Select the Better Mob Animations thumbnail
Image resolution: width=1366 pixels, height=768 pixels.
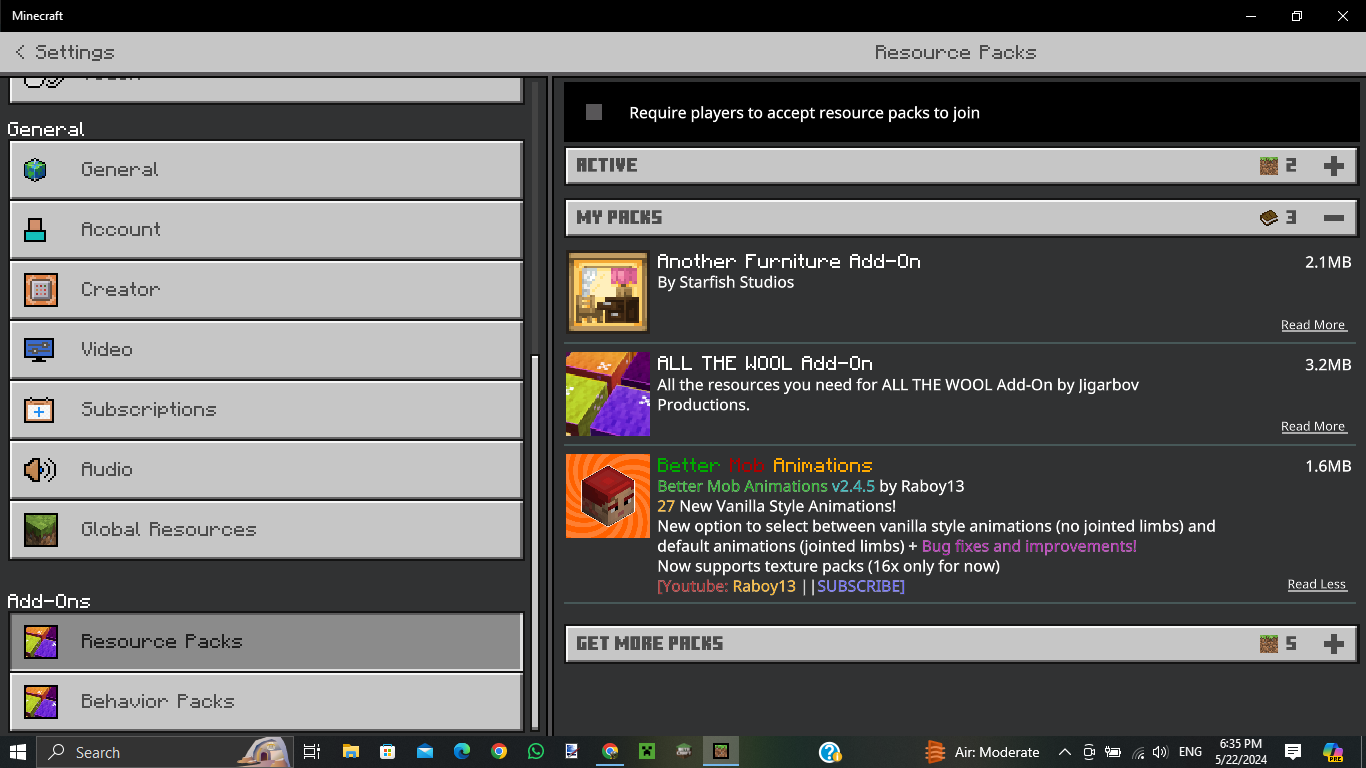pos(608,496)
